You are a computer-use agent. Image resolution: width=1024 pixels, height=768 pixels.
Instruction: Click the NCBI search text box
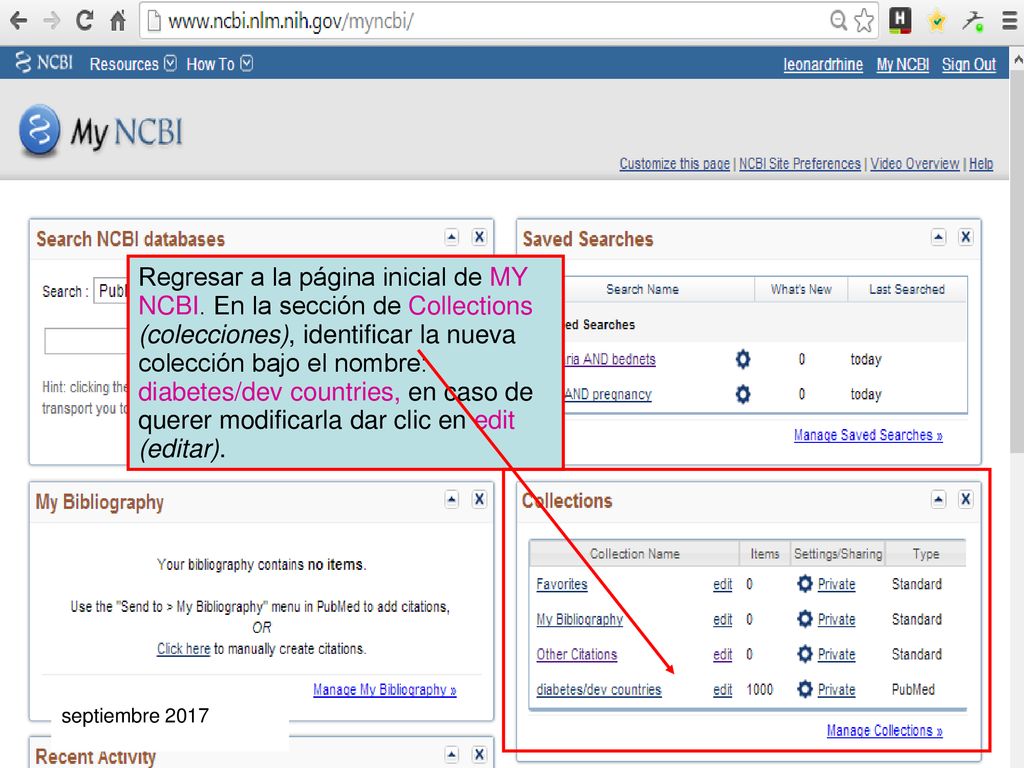(x=86, y=341)
